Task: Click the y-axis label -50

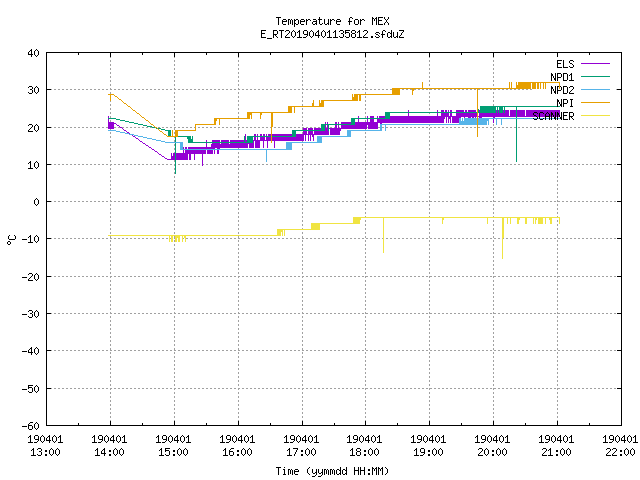Action: tap(31, 389)
